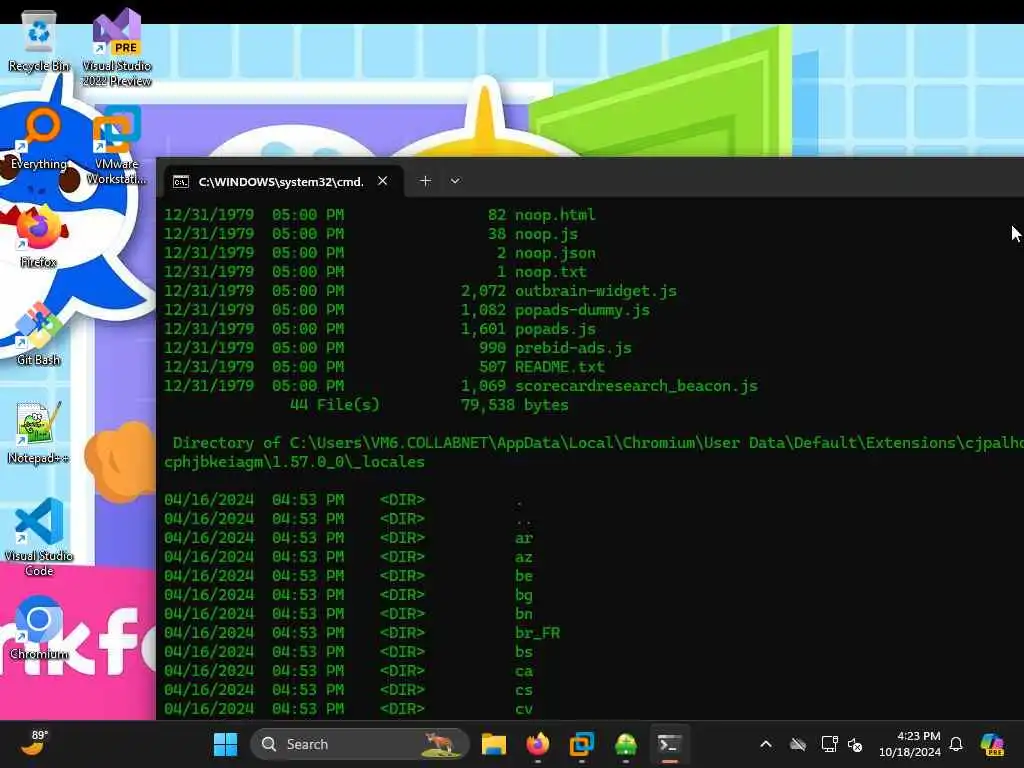Open the Recycle Bin desktop icon
Image resolution: width=1024 pixels, height=768 pixels.
coord(39,42)
